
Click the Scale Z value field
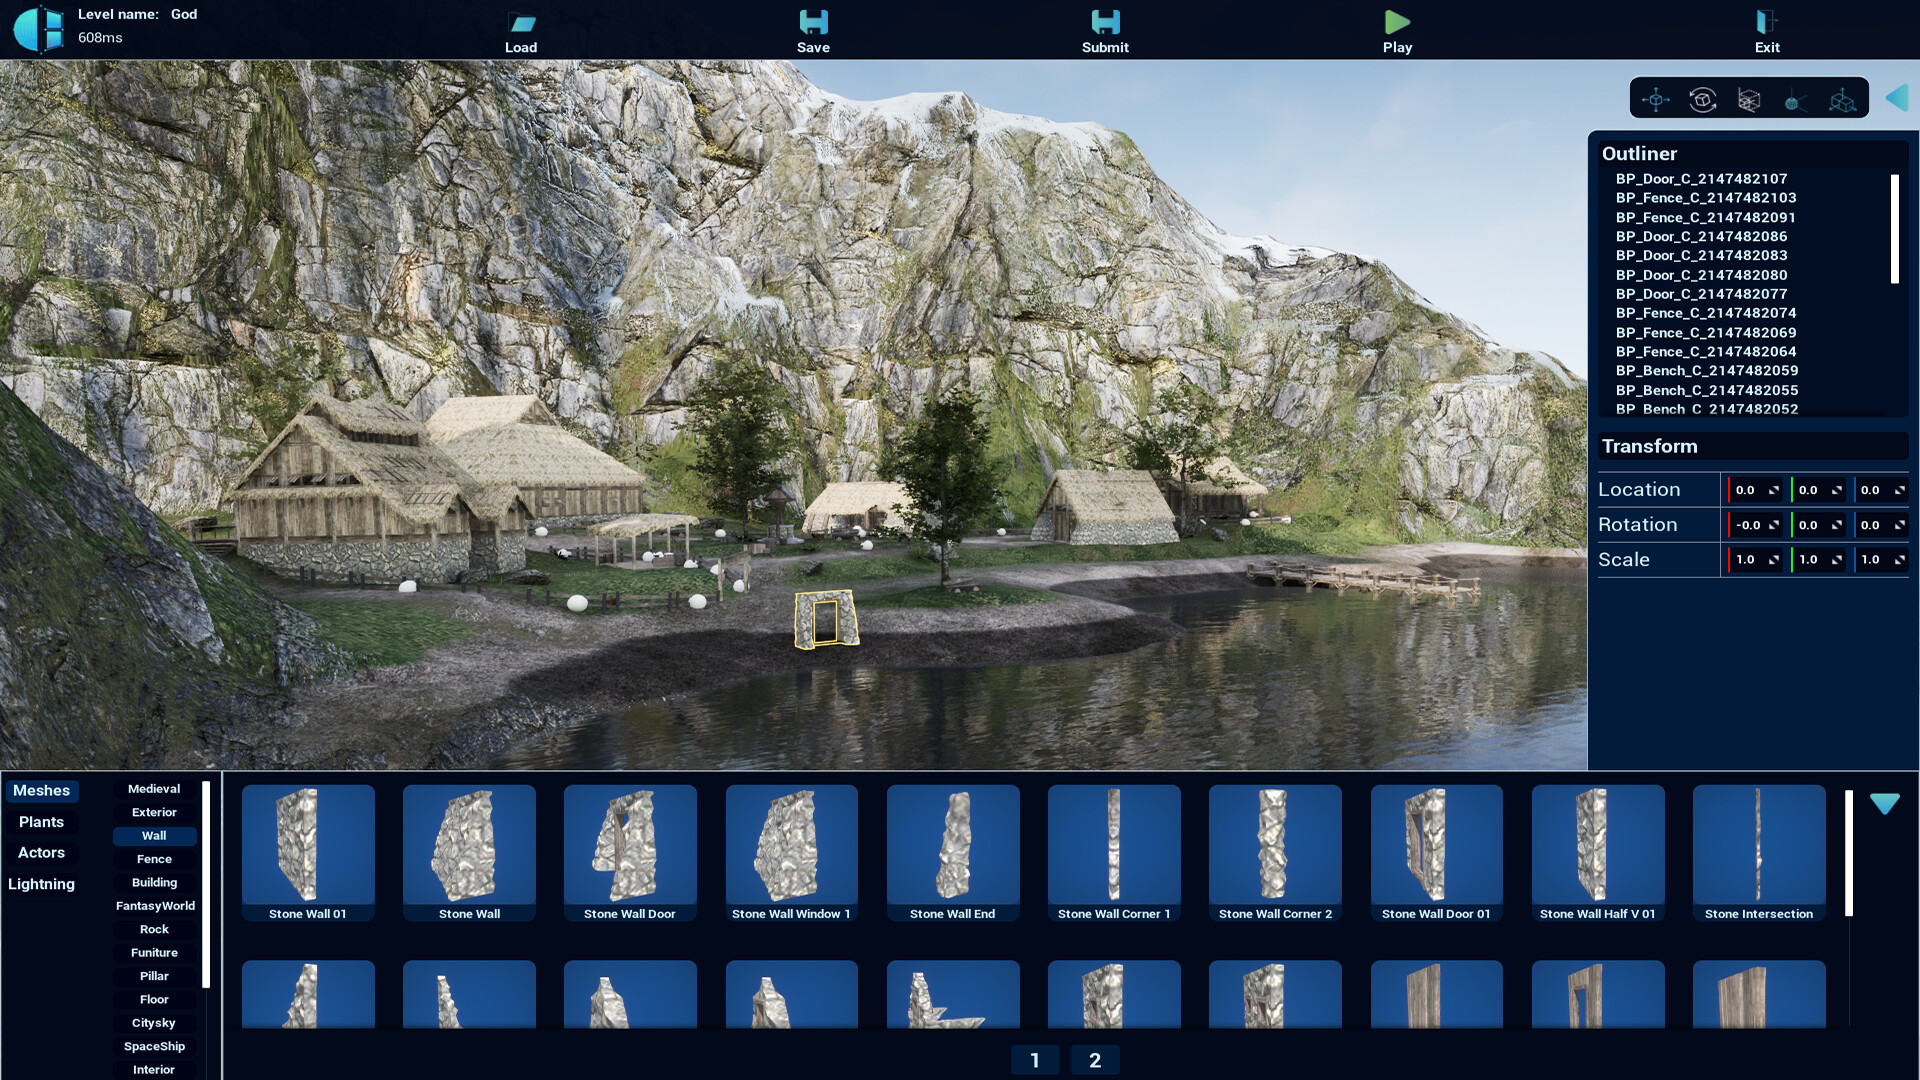tap(1882, 560)
